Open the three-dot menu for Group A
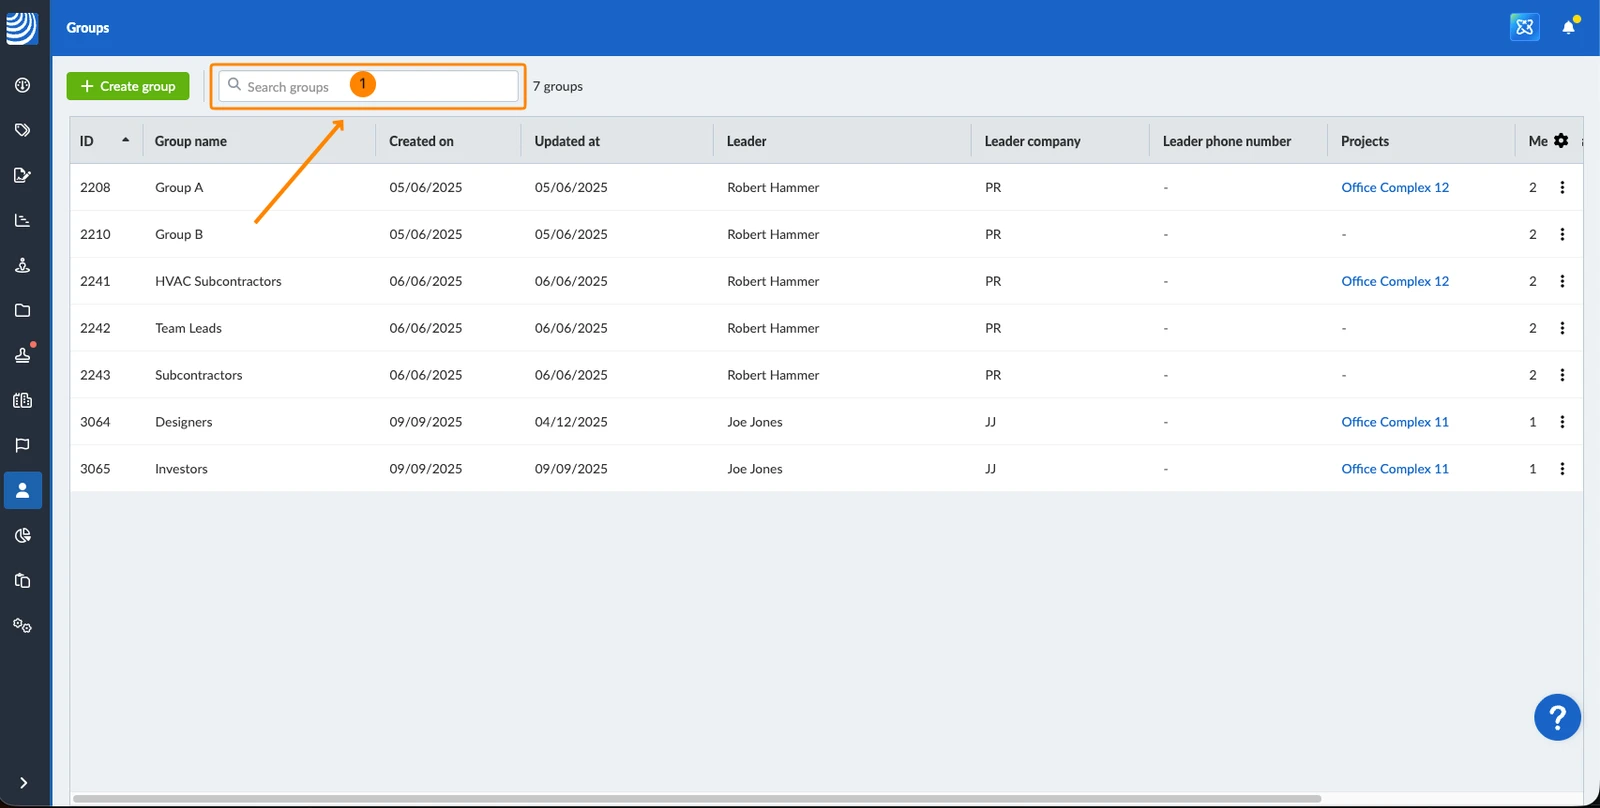Screen dimensions: 1600x808 point(1562,187)
